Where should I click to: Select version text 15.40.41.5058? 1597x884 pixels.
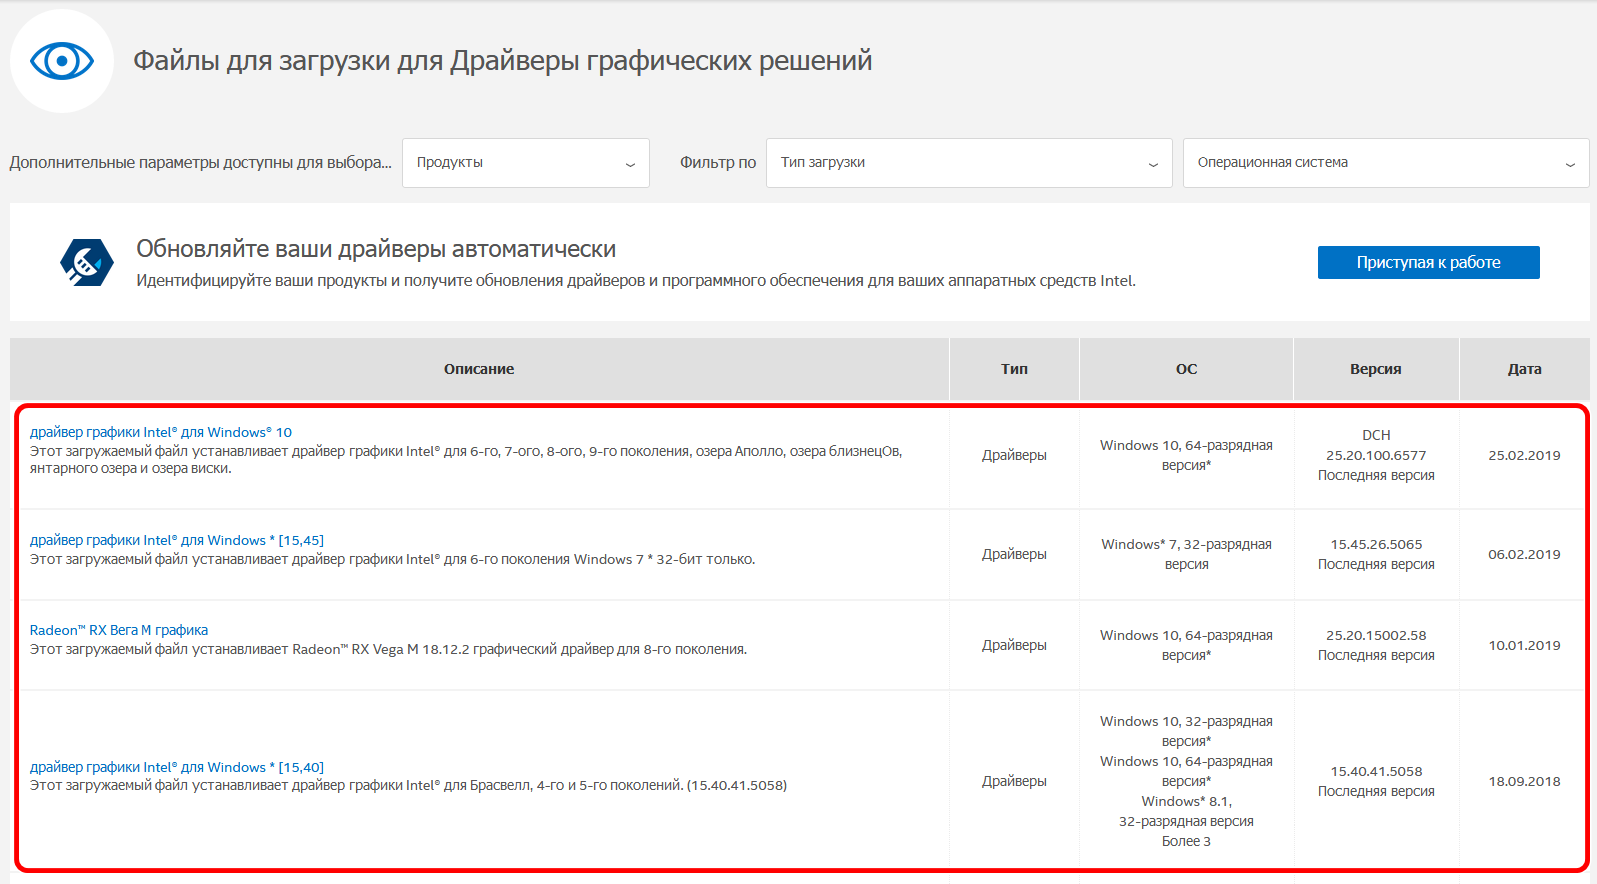pos(1376,771)
